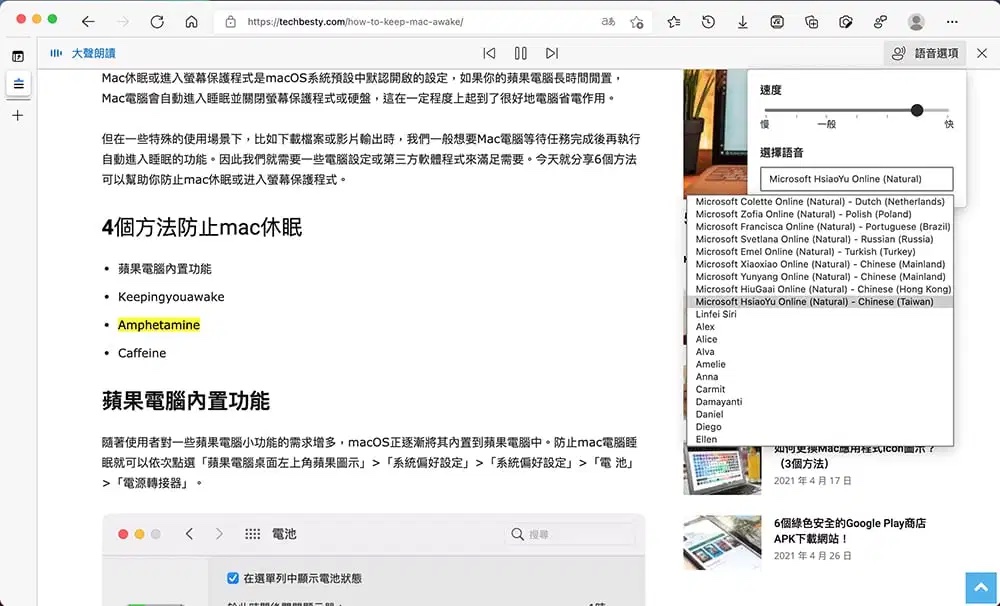This screenshot has height=606, width=1000.
Task: Choose the Carmit voice
Action: point(820,389)
